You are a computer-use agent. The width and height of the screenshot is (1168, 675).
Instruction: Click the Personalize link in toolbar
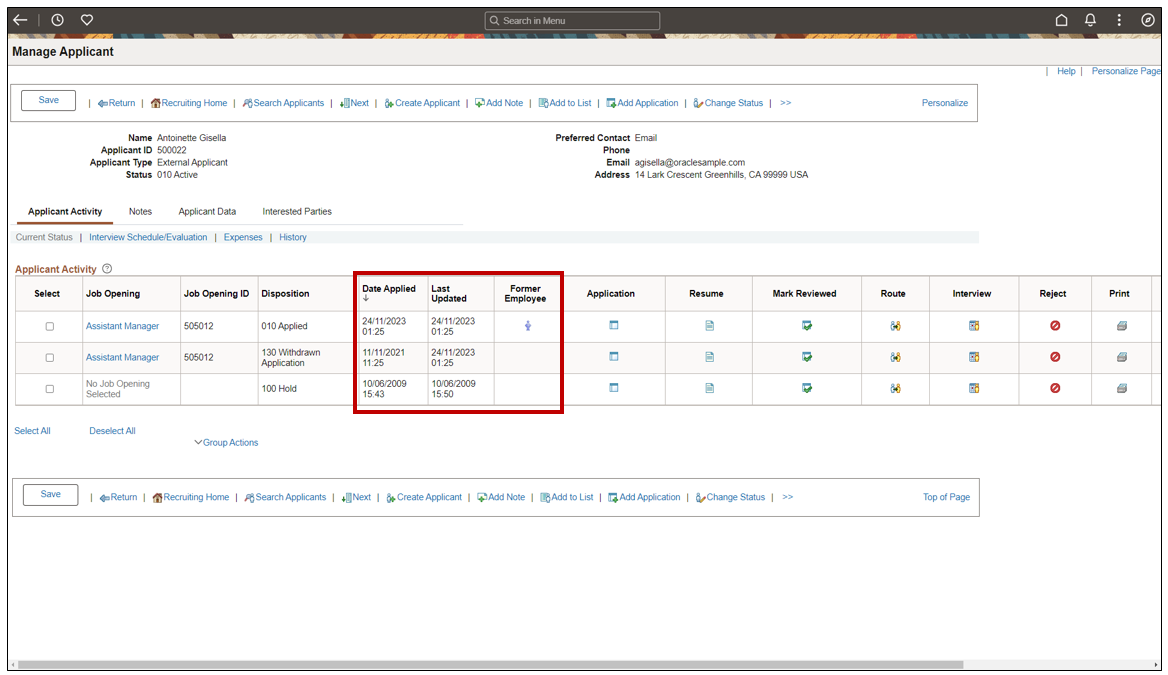[945, 103]
